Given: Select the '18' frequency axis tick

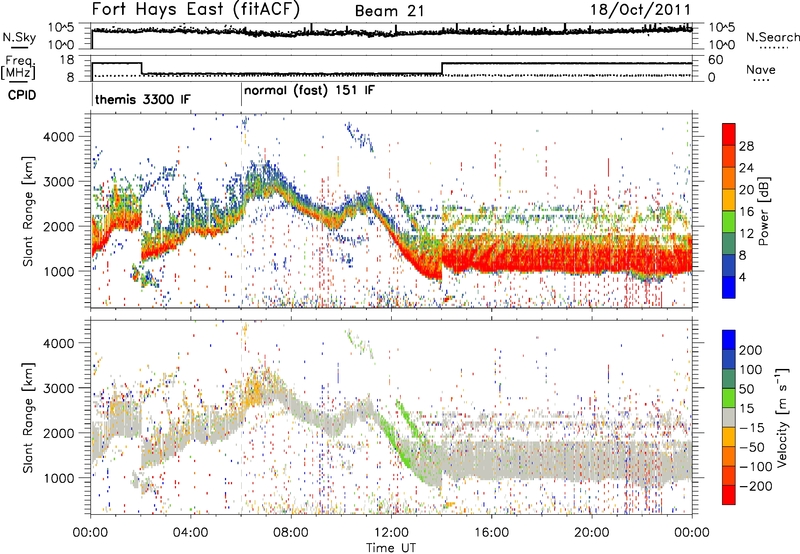Looking at the screenshot, I should coord(66,60).
